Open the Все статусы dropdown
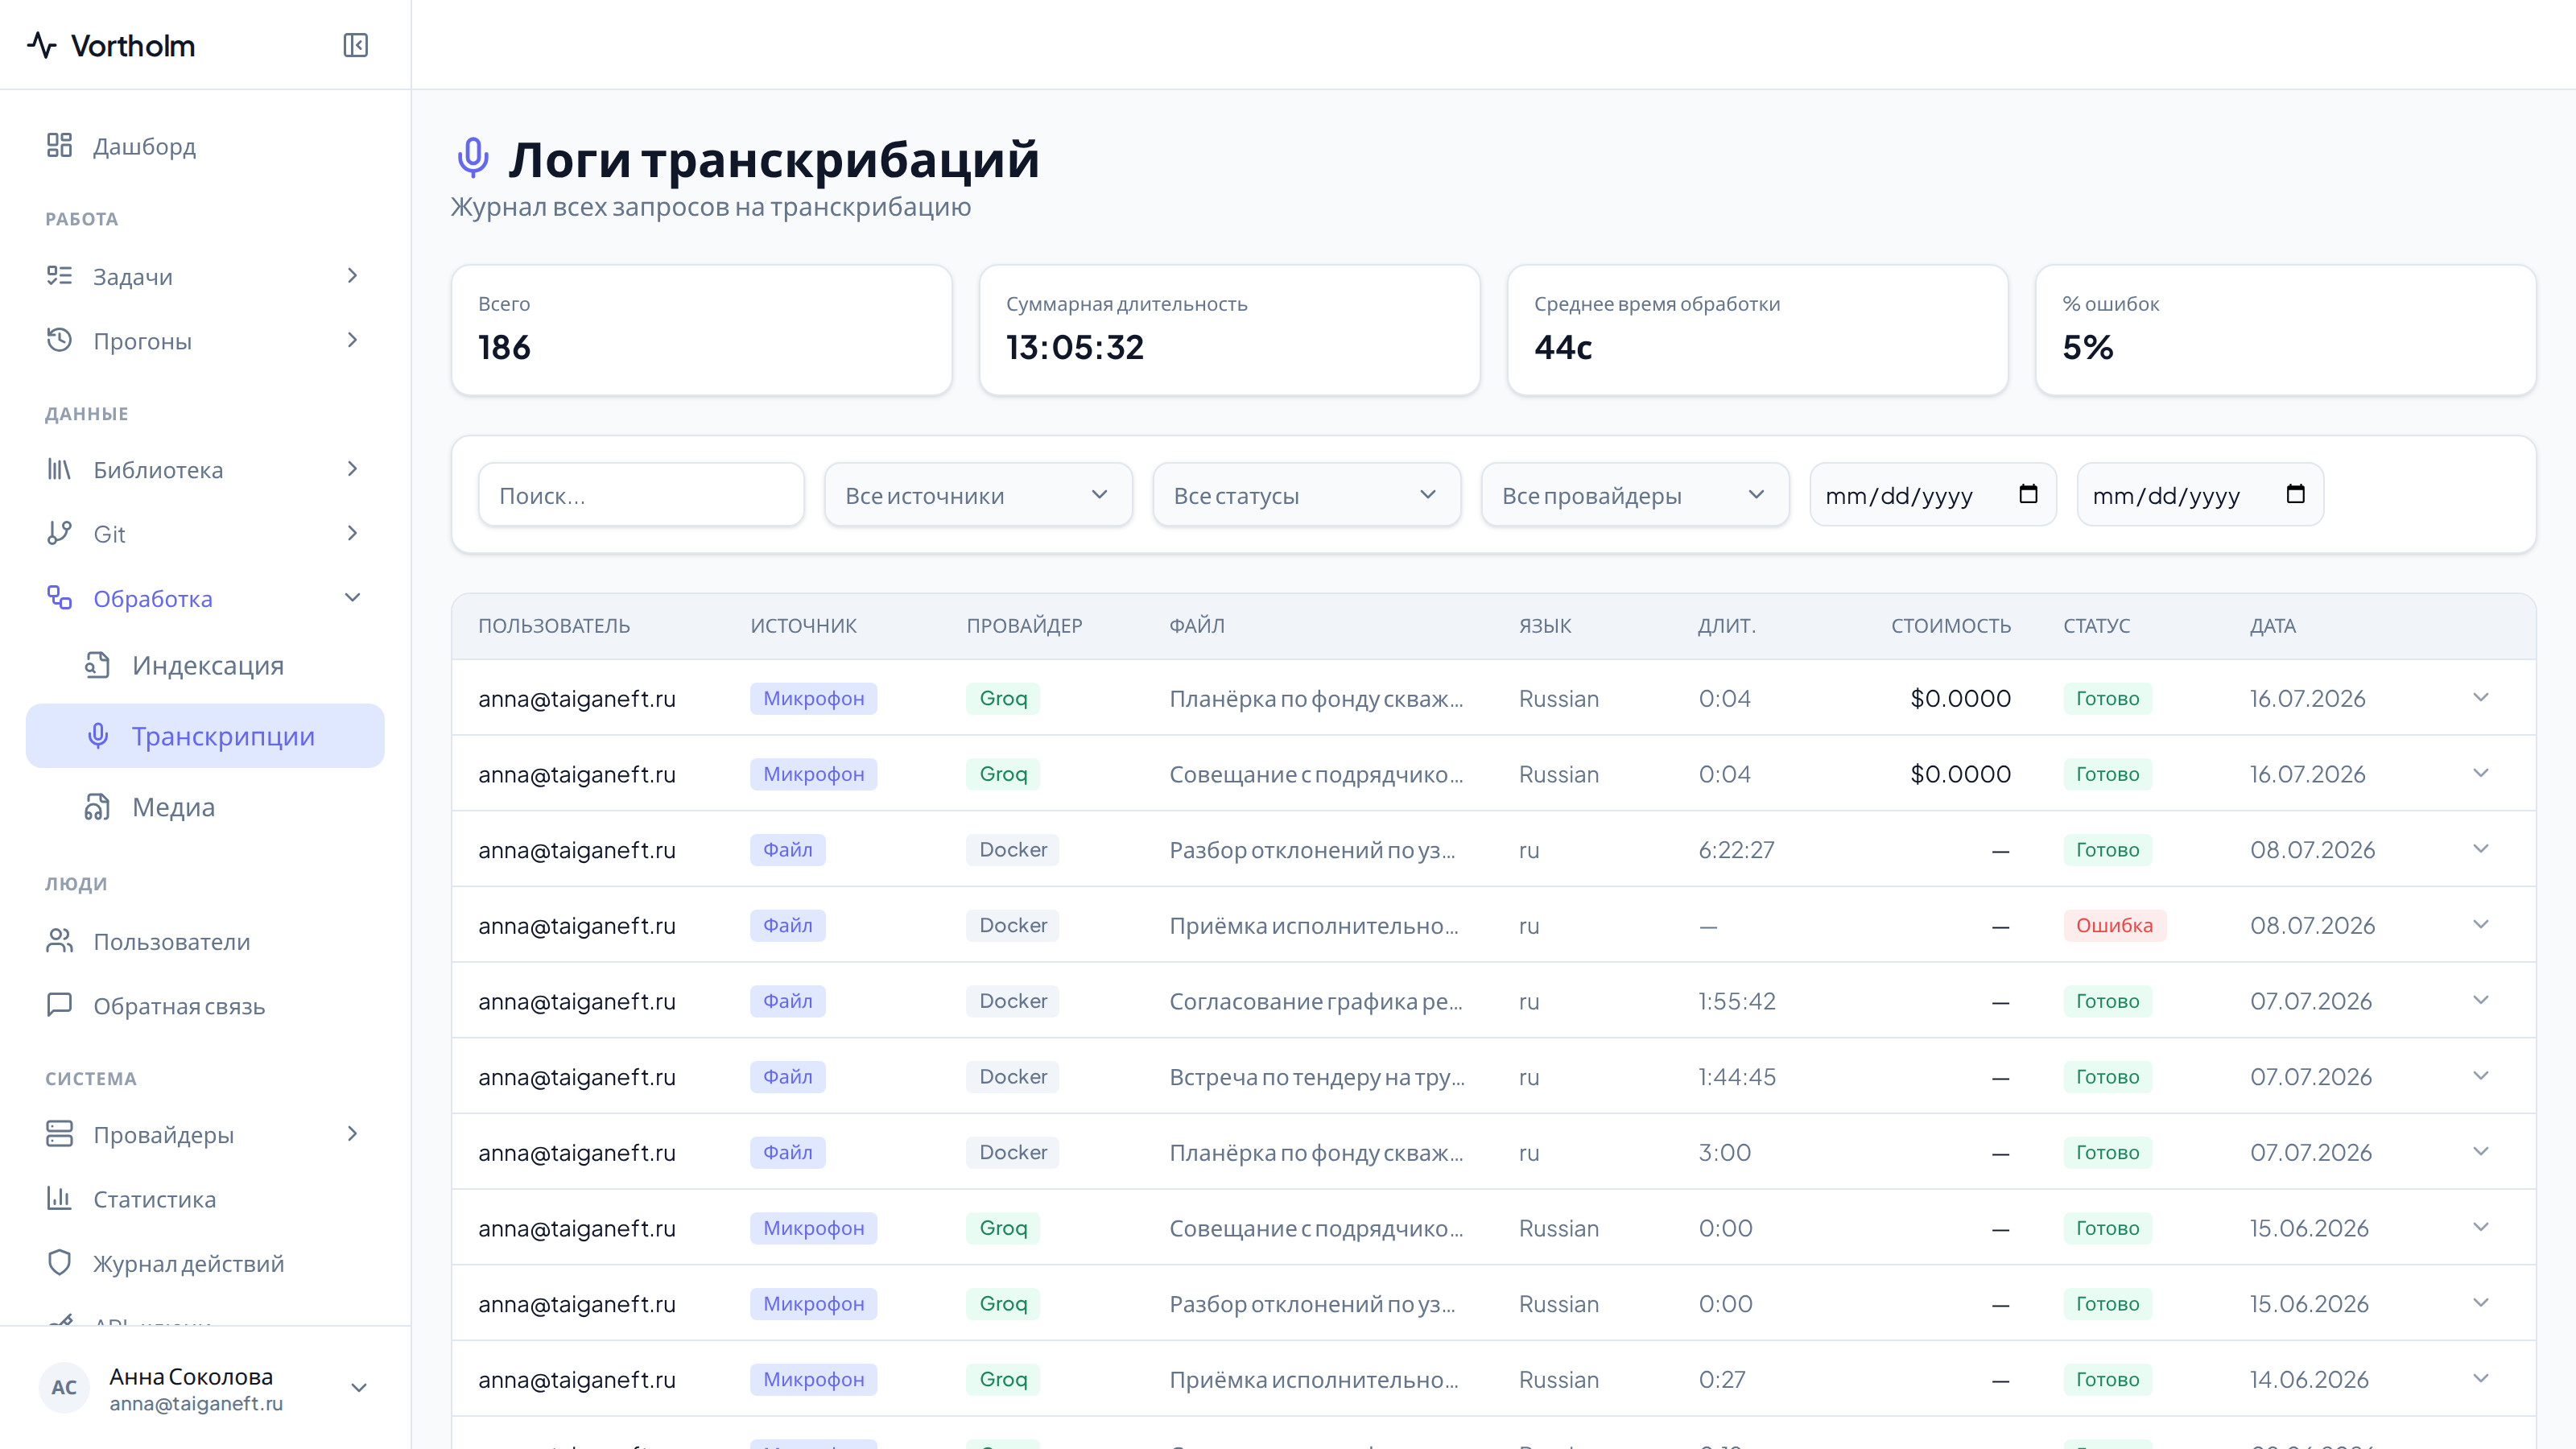Viewport: 2576px width, 1449px height. (1306, 495)
